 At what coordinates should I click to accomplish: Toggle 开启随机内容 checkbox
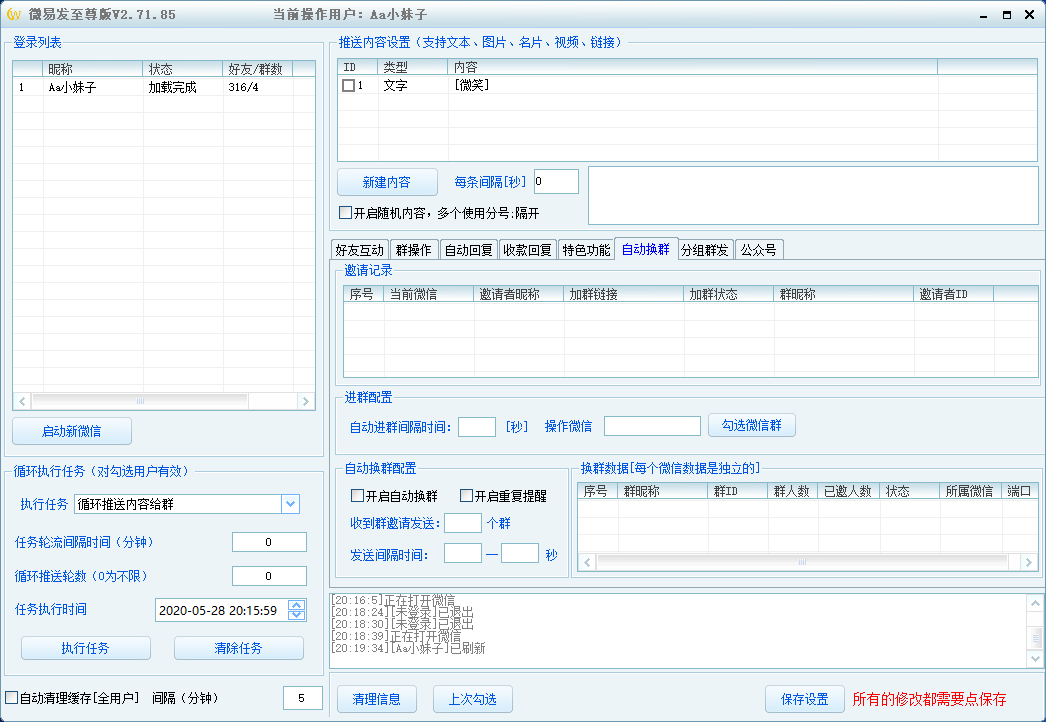[x=346, y=213]
